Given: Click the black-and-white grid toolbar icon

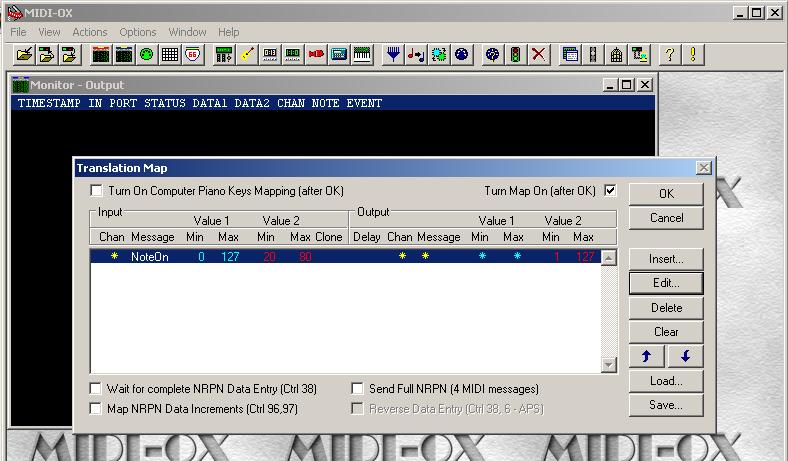Looking at the screenshot, I should pyautogui.click(x=170, y=54).
